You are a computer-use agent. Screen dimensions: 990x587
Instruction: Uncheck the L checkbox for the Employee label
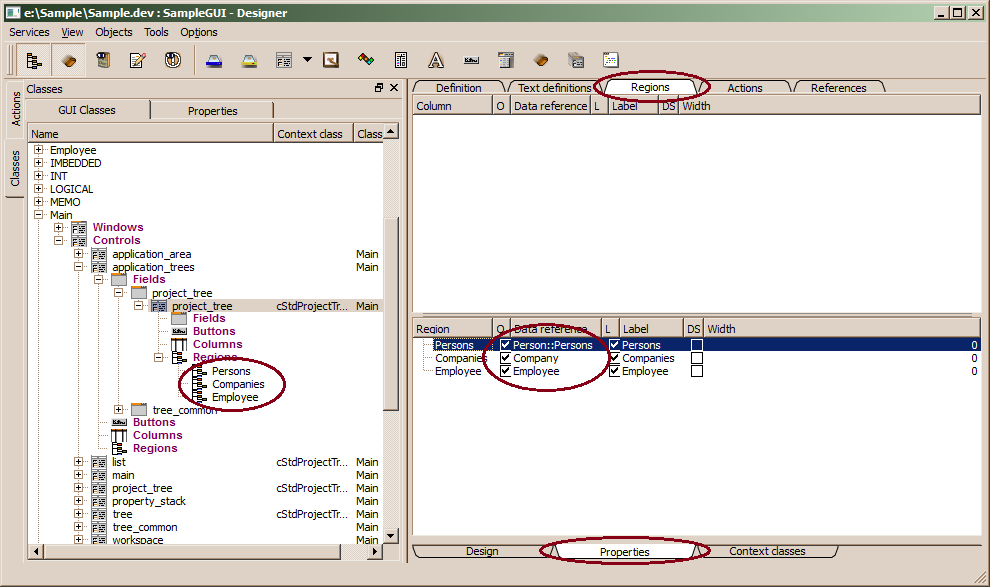[x=614, y=371]
